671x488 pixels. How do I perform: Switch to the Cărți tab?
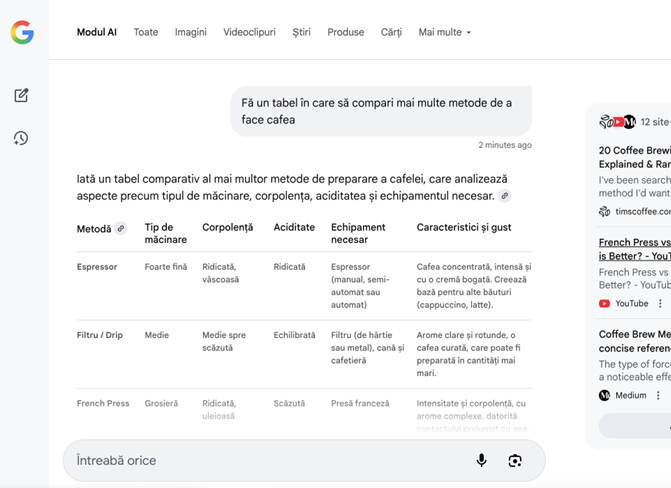point(391,32)
